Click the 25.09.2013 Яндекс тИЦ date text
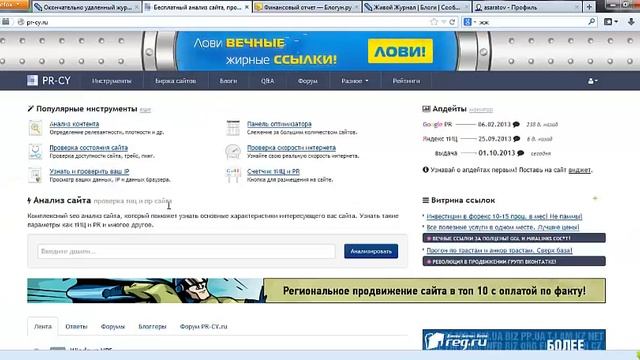Viewport: 640px width, 360px height. pyautogui.click(x=495, y=139)
